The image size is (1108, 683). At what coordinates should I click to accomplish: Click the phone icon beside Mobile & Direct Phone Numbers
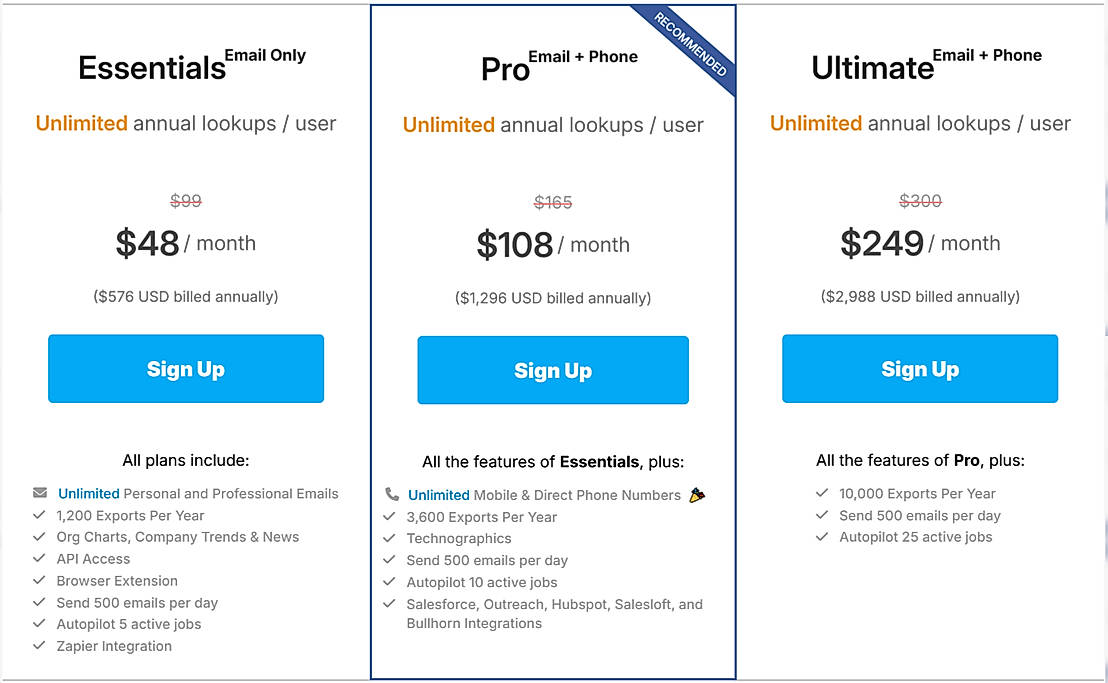pos(391,495)
